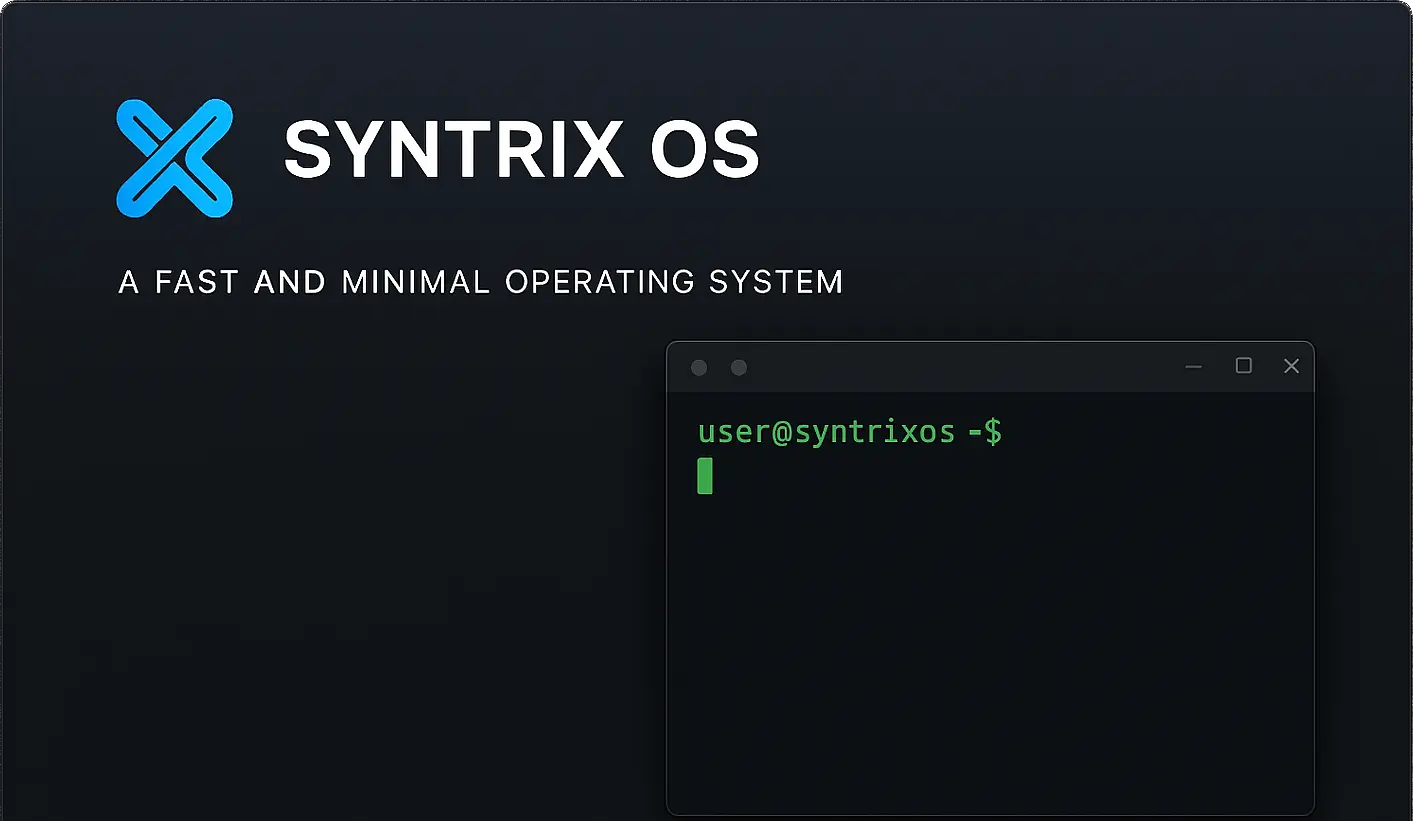The image size is (1413, 821).
Task: Focus the empty terminal body area
Action: point(990,640)
